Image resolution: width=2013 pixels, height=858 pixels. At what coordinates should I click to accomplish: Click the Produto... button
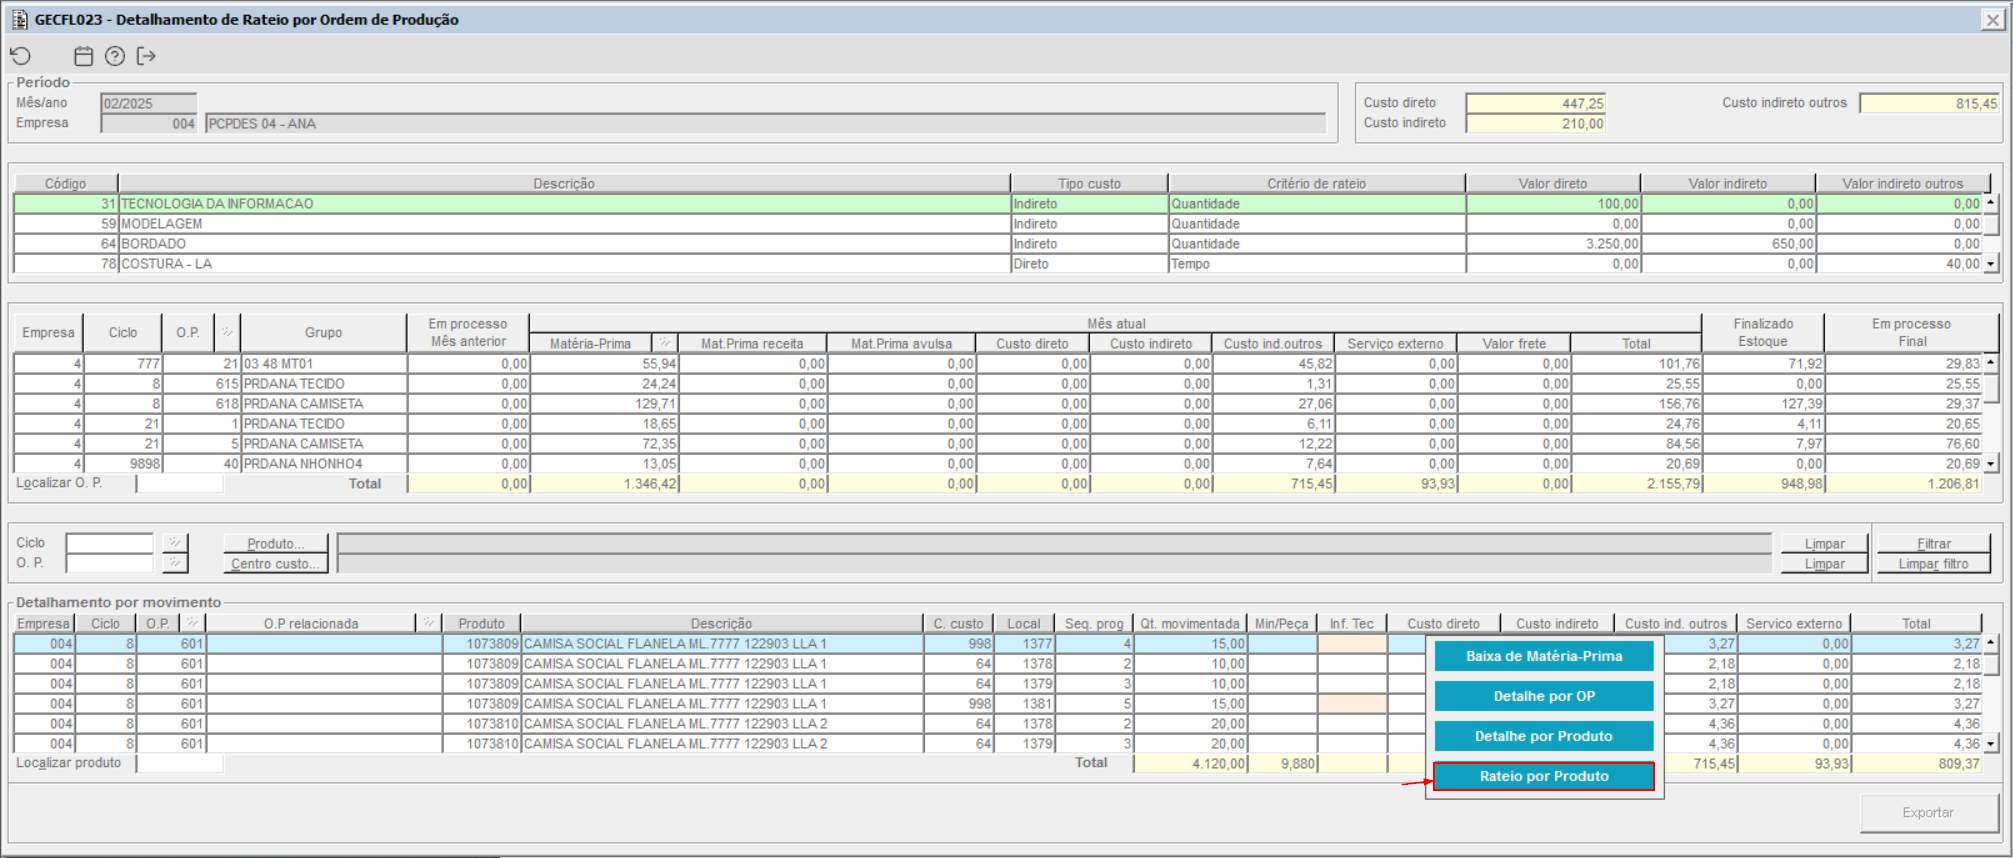(x=276, y=543)
